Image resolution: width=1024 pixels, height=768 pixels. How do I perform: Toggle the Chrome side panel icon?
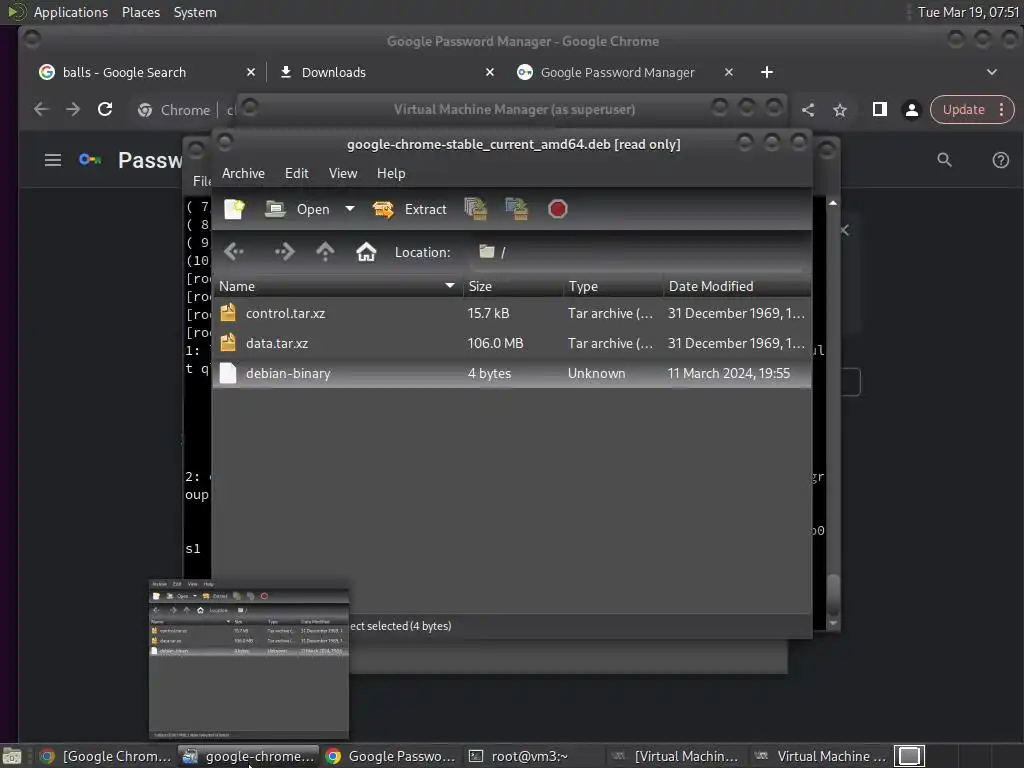[880, 110]
